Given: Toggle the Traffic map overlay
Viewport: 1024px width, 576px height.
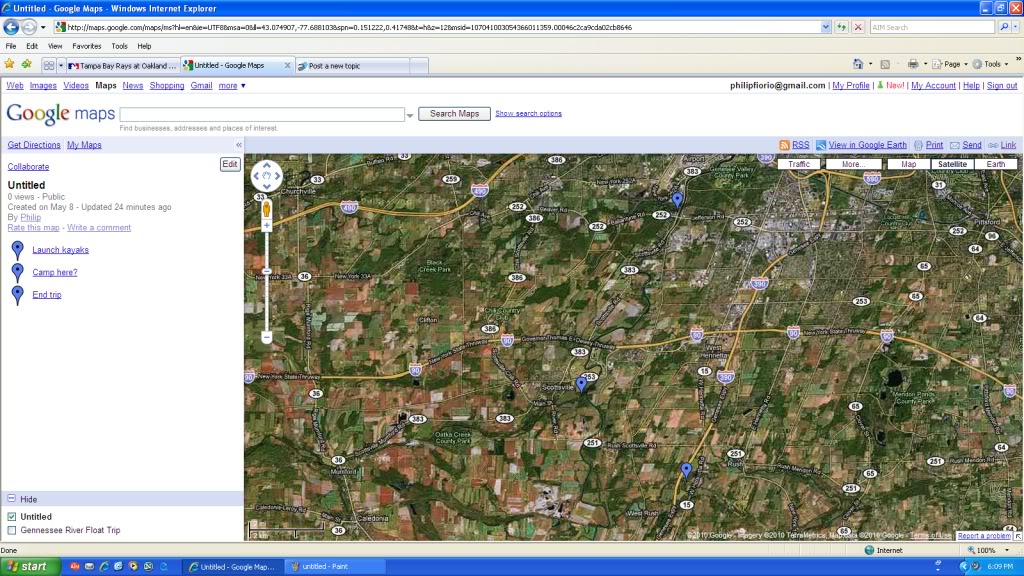Looking at the screenshot, I should click(x=799, y=164).
